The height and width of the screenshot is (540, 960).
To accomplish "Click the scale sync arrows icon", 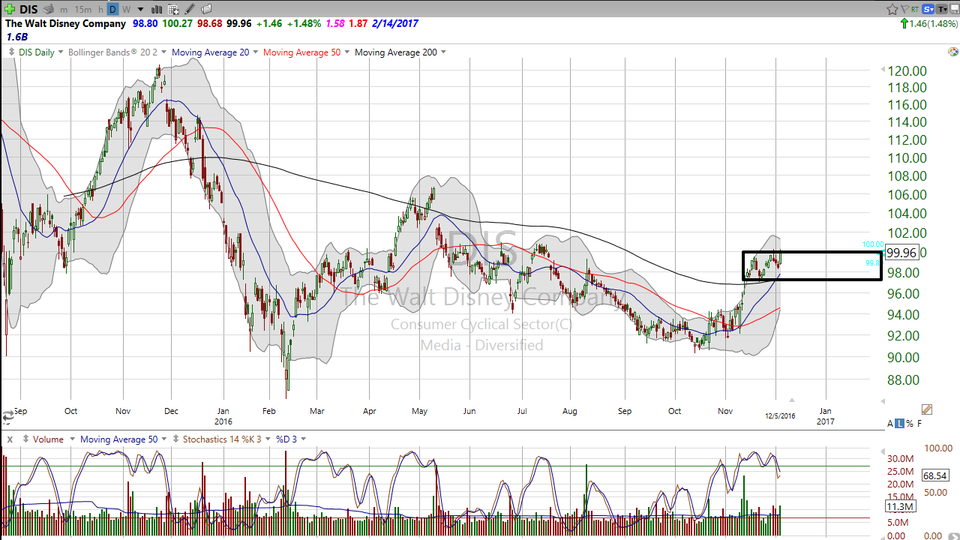I will tap(7, 416).
